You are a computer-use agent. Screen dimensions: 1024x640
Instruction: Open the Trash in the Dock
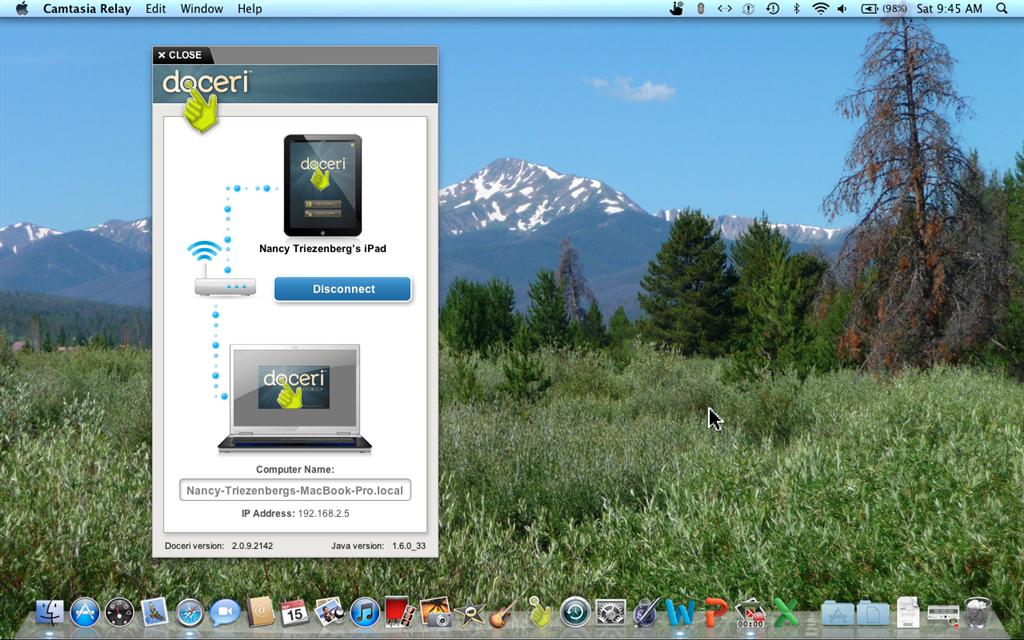click(x=978, y=613)
